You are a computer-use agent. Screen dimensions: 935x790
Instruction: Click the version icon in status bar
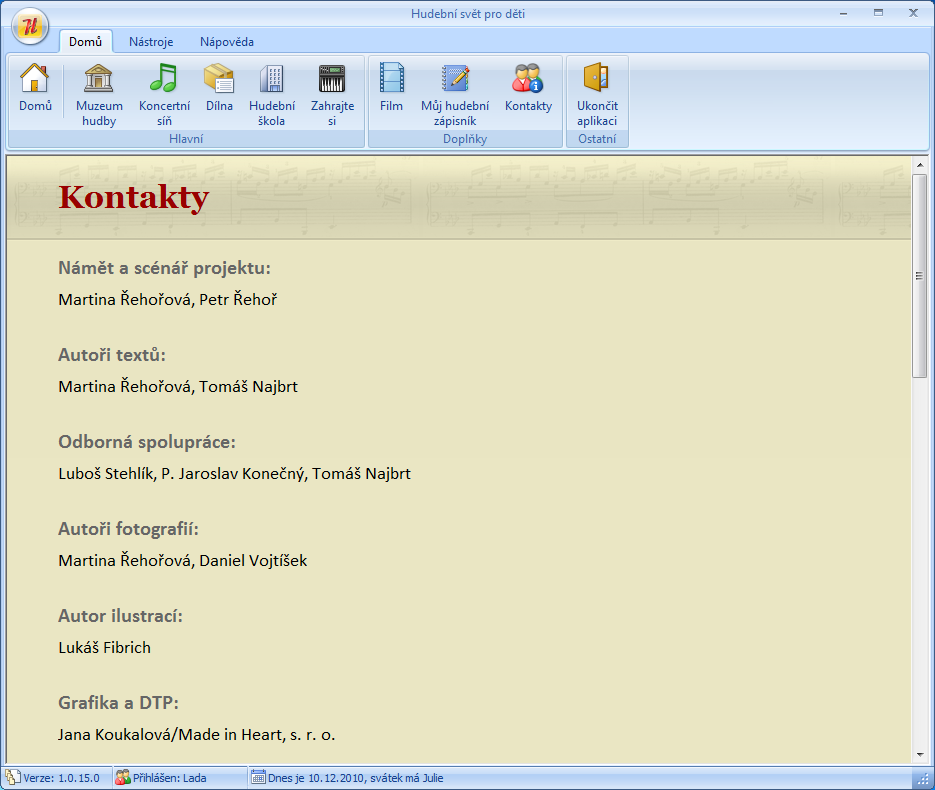click(13, 777)
